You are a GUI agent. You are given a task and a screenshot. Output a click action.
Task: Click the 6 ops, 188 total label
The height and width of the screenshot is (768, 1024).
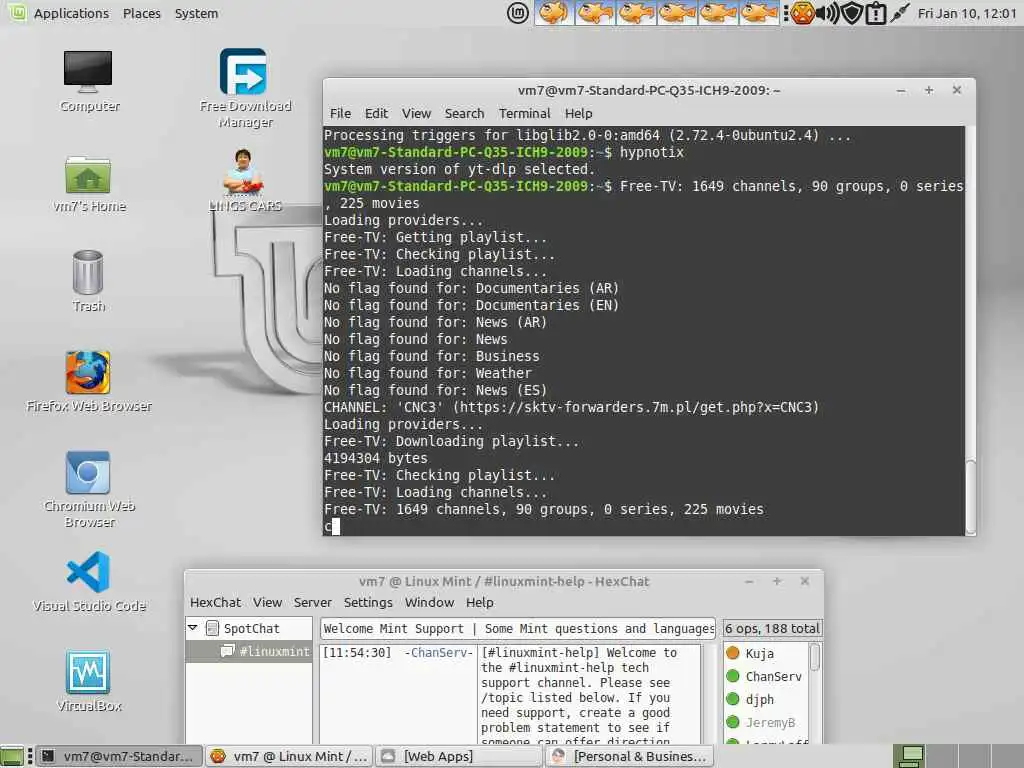[x=772, y=628]
